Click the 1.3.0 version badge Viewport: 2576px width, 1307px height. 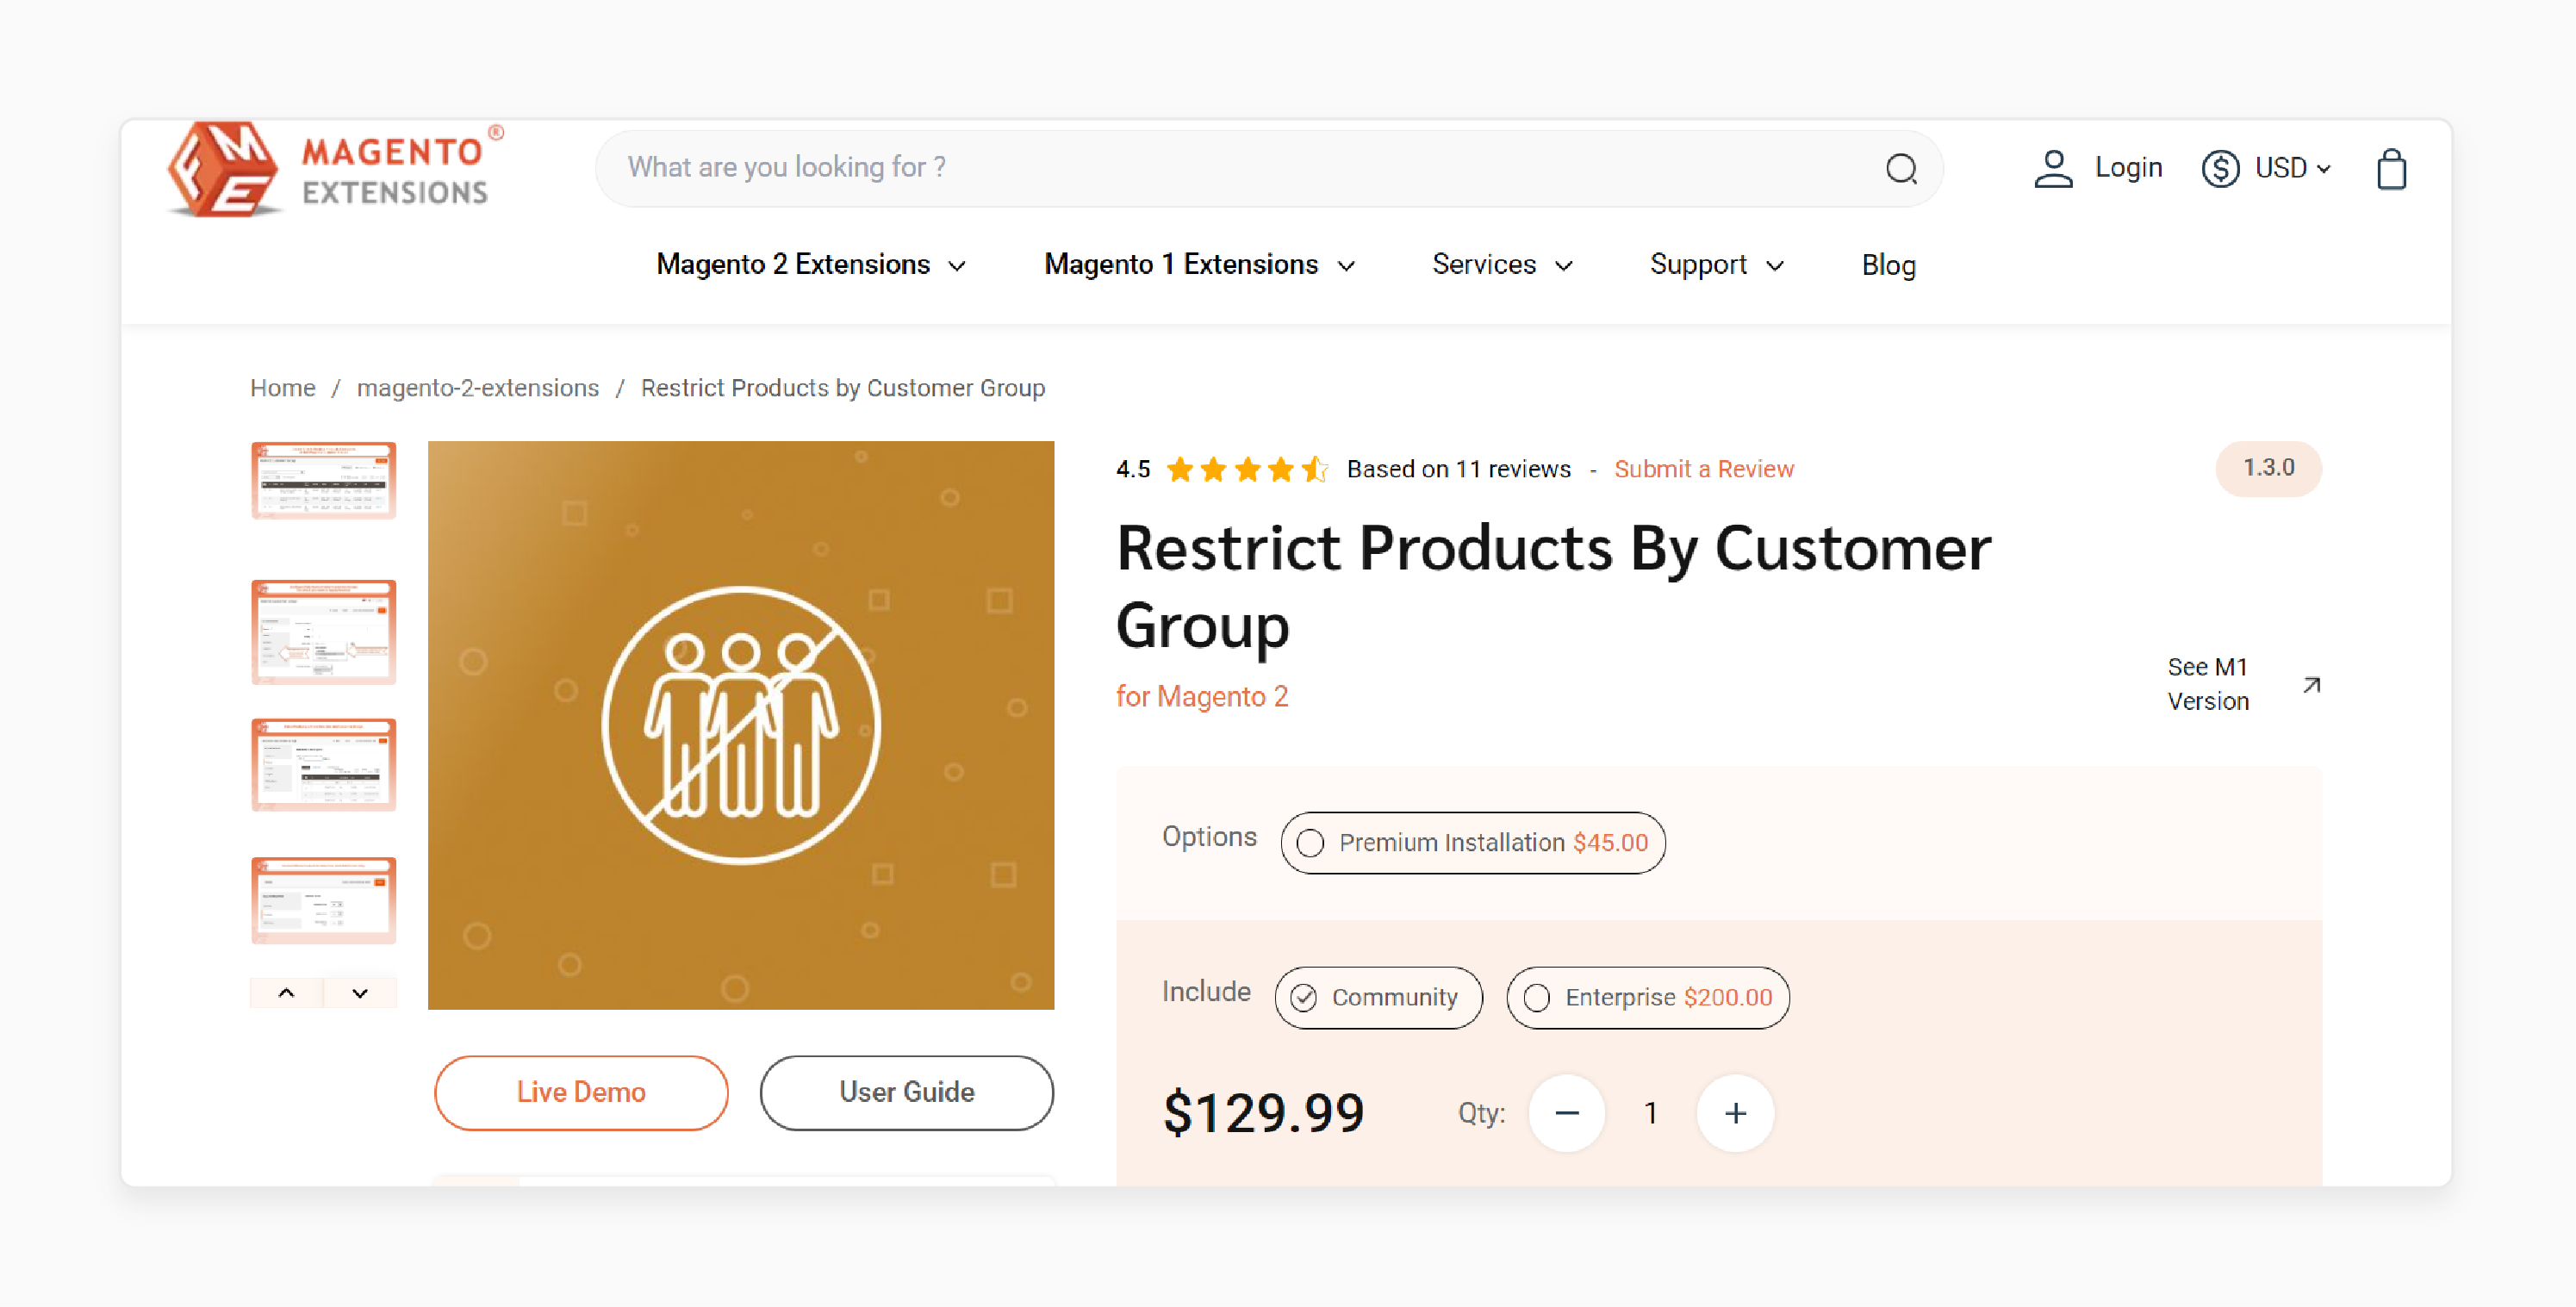pos(2268,469)
